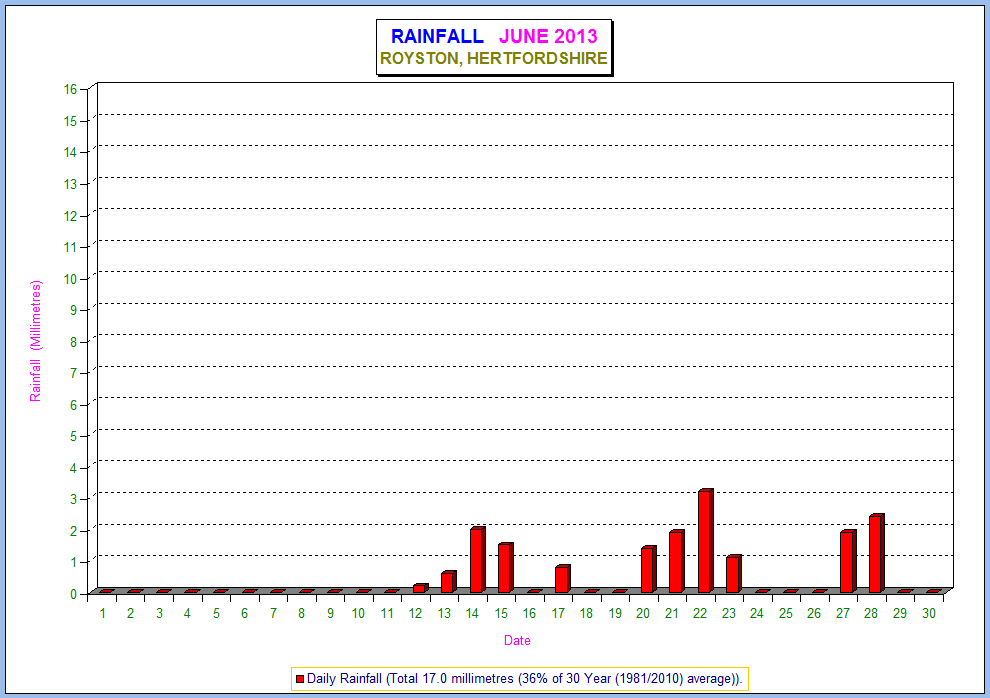Click x-axis date label 16

point(529,613)
